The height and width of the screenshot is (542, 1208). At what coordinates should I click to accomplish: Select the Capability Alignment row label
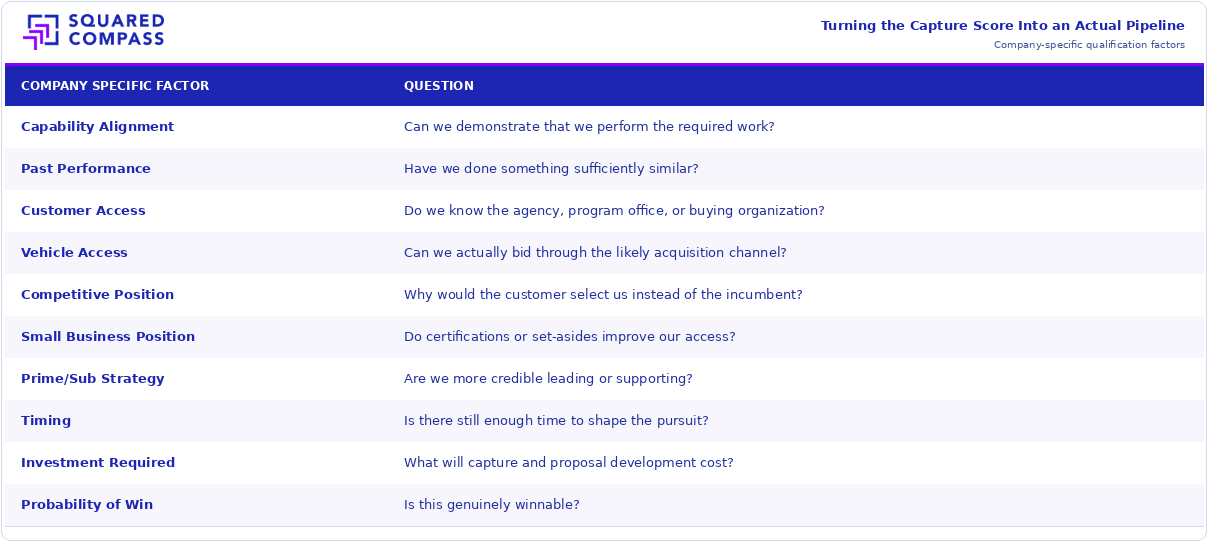pos(97,127)
